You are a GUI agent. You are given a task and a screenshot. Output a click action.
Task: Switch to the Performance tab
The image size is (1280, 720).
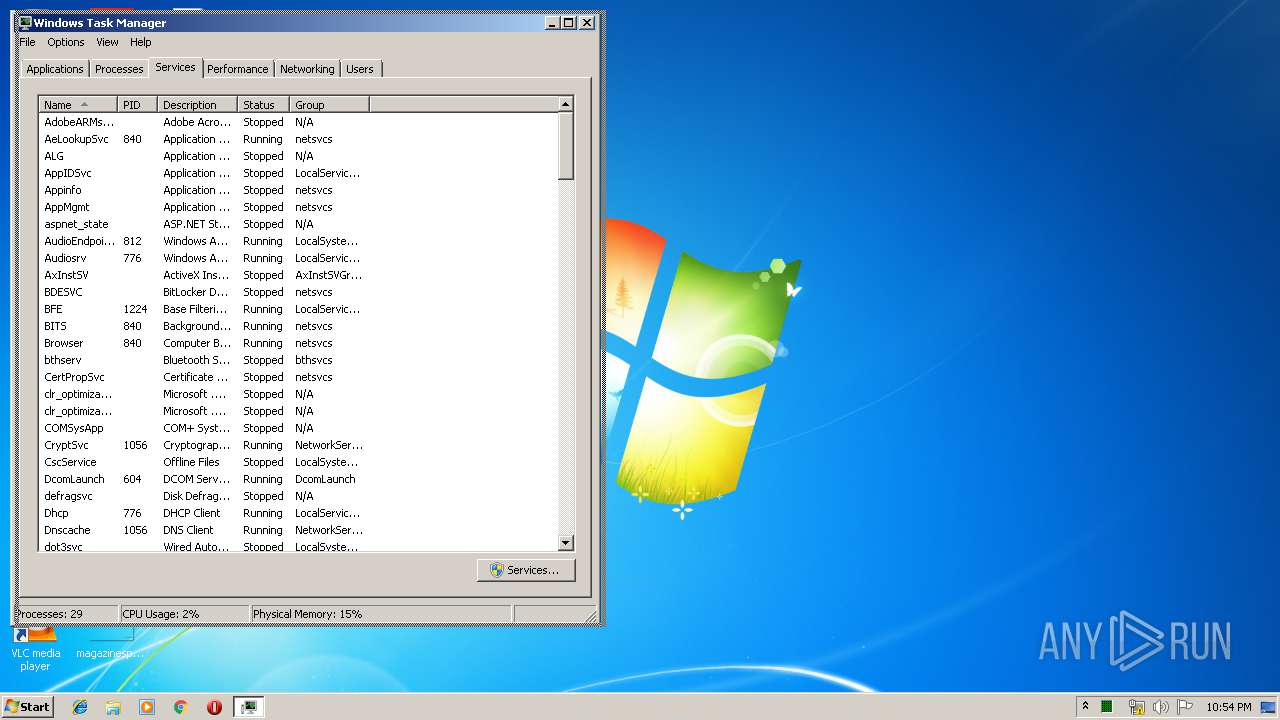click(x=238, y=69)
